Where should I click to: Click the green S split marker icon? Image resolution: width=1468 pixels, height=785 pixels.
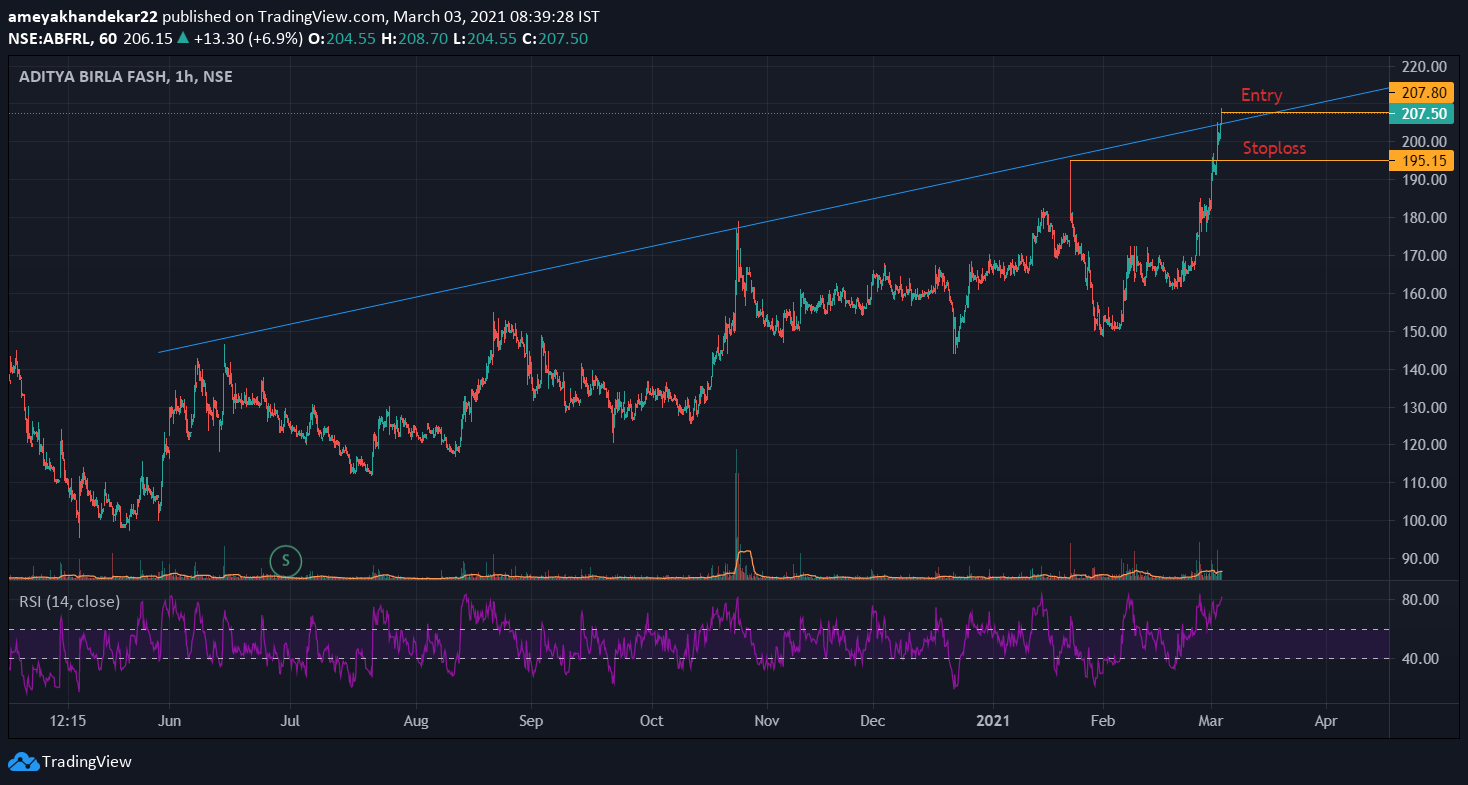point(286,561)
